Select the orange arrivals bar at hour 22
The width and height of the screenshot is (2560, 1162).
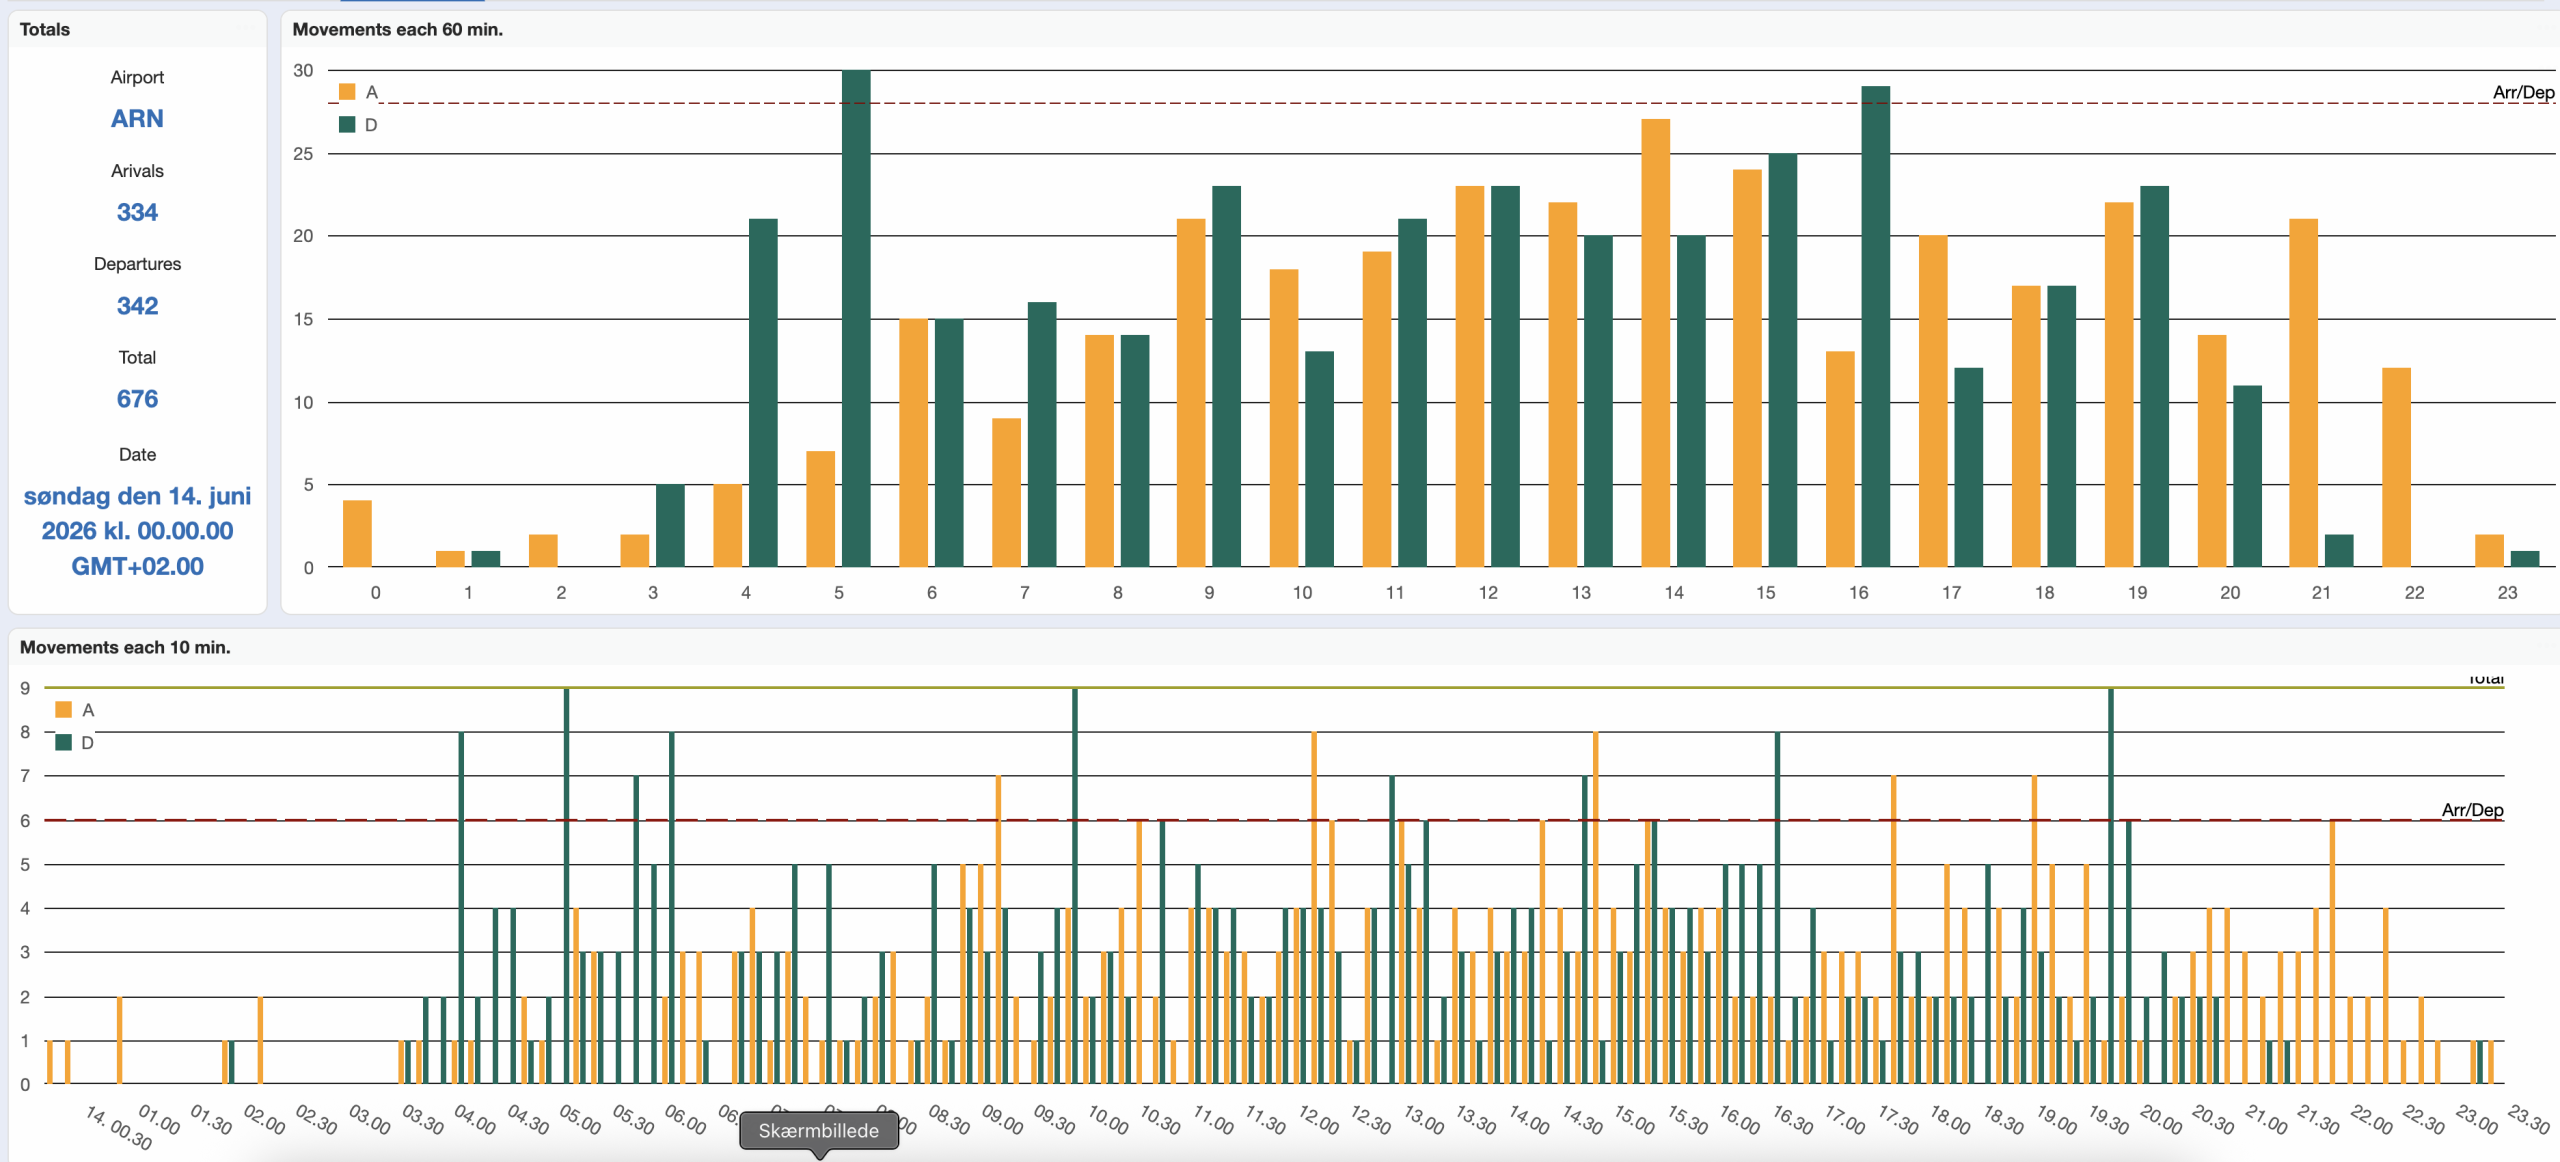2396,467
